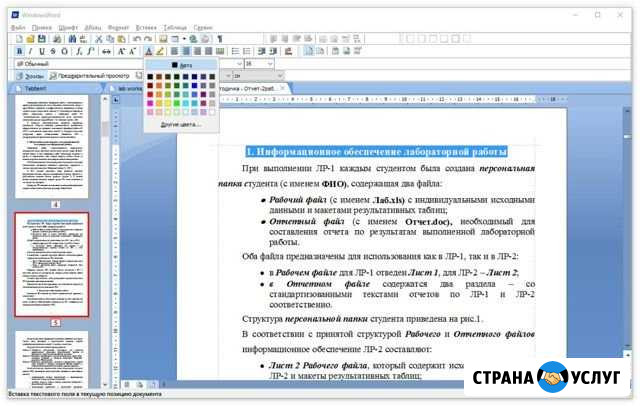Toggle Underline formatting button

coord(41,51)
